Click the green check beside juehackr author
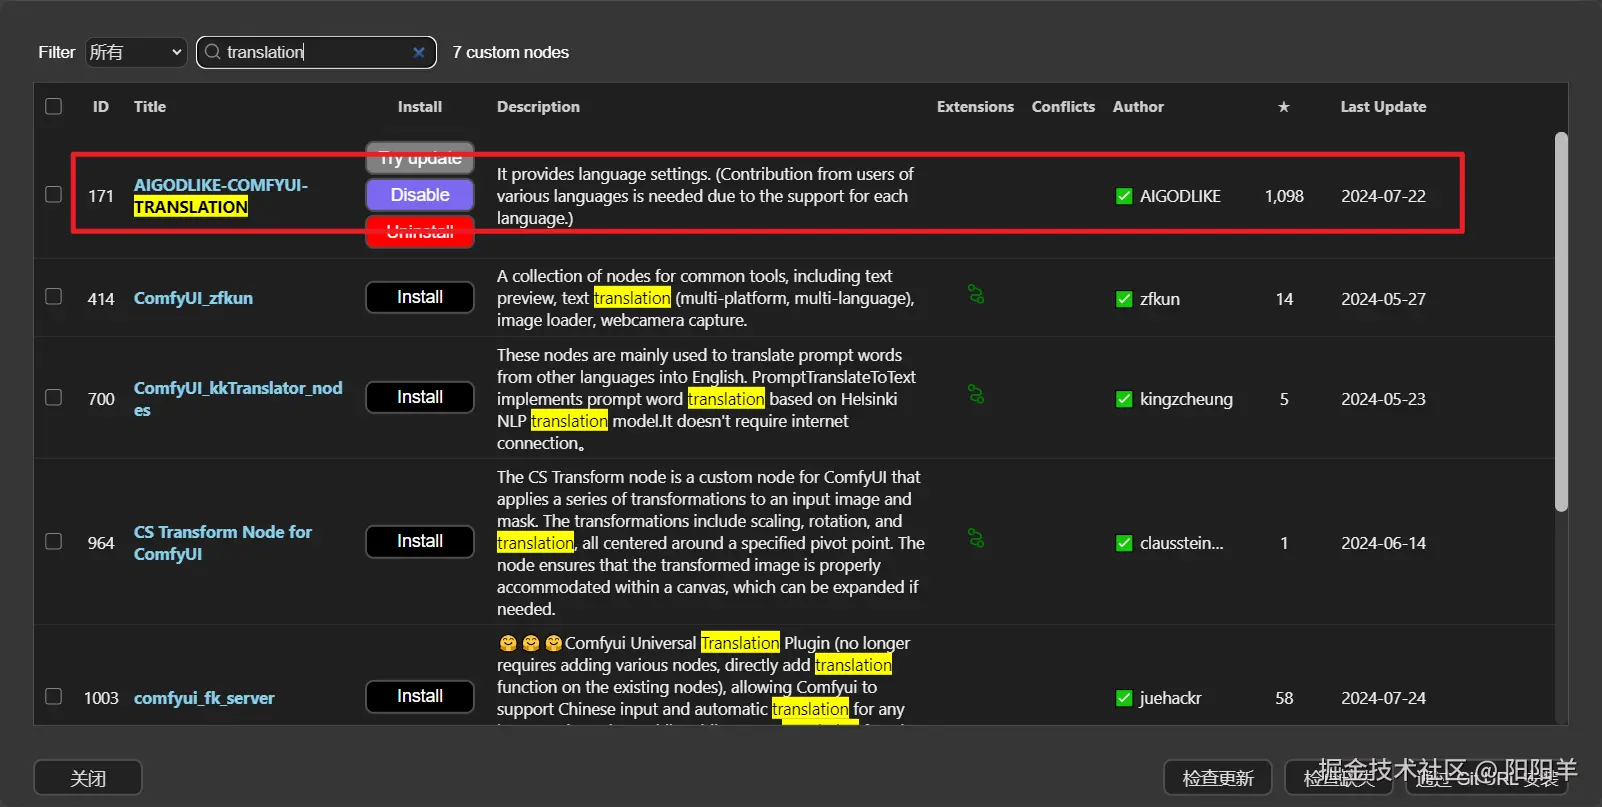Image resolution: width=1602 pixels, height=807 pixels. point(1124,698)
